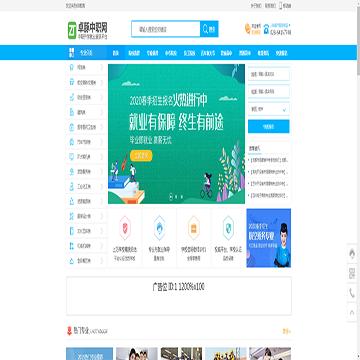The height and width of the screenshot is (360, 360).
Task: Expand the thirteenth sidebar category chevron
Action: pyautogui.click(x=102, y=246)
